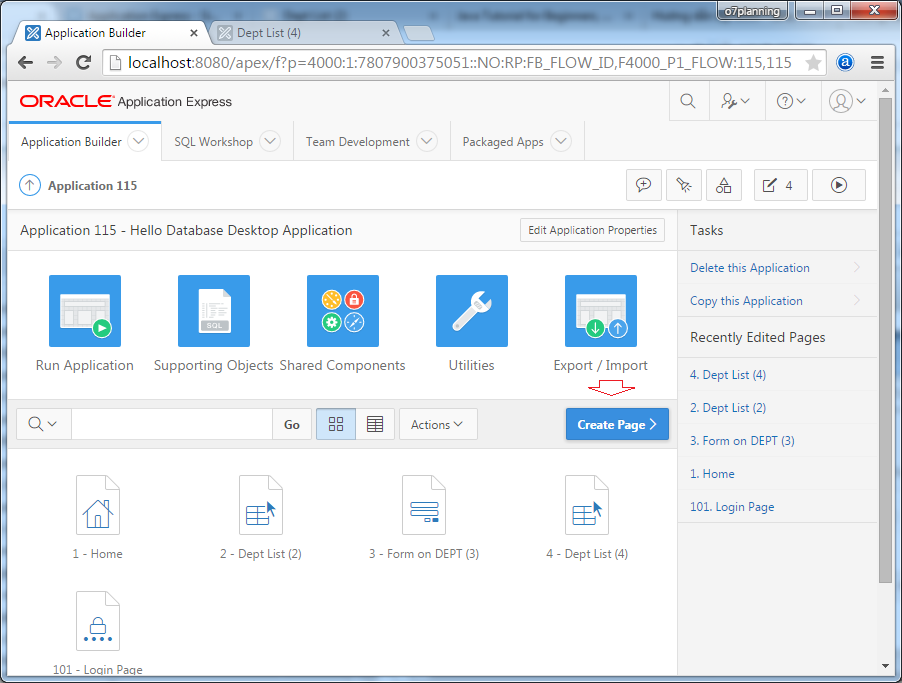
Task: Click the Team Development menu tab
Action: coord(357,142)
